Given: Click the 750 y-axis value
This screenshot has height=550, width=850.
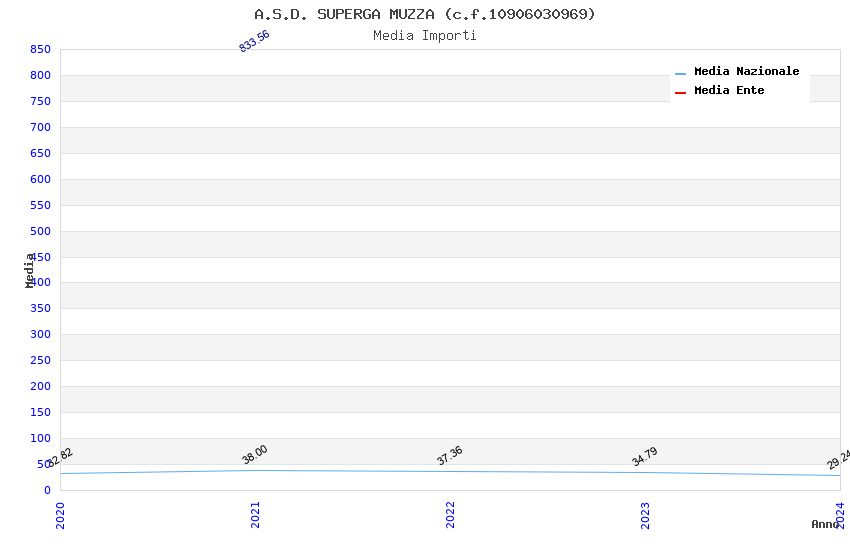Looking at the screenshot, I should pos(40,101).
